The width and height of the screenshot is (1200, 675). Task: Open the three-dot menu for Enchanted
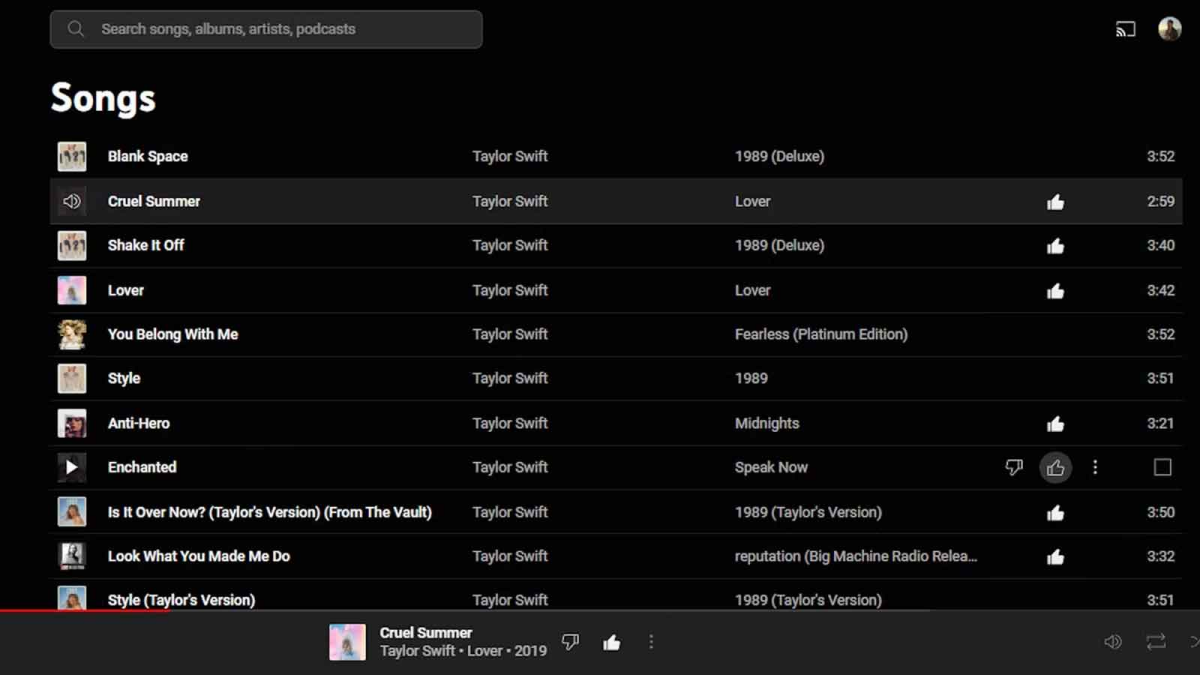1095,467
